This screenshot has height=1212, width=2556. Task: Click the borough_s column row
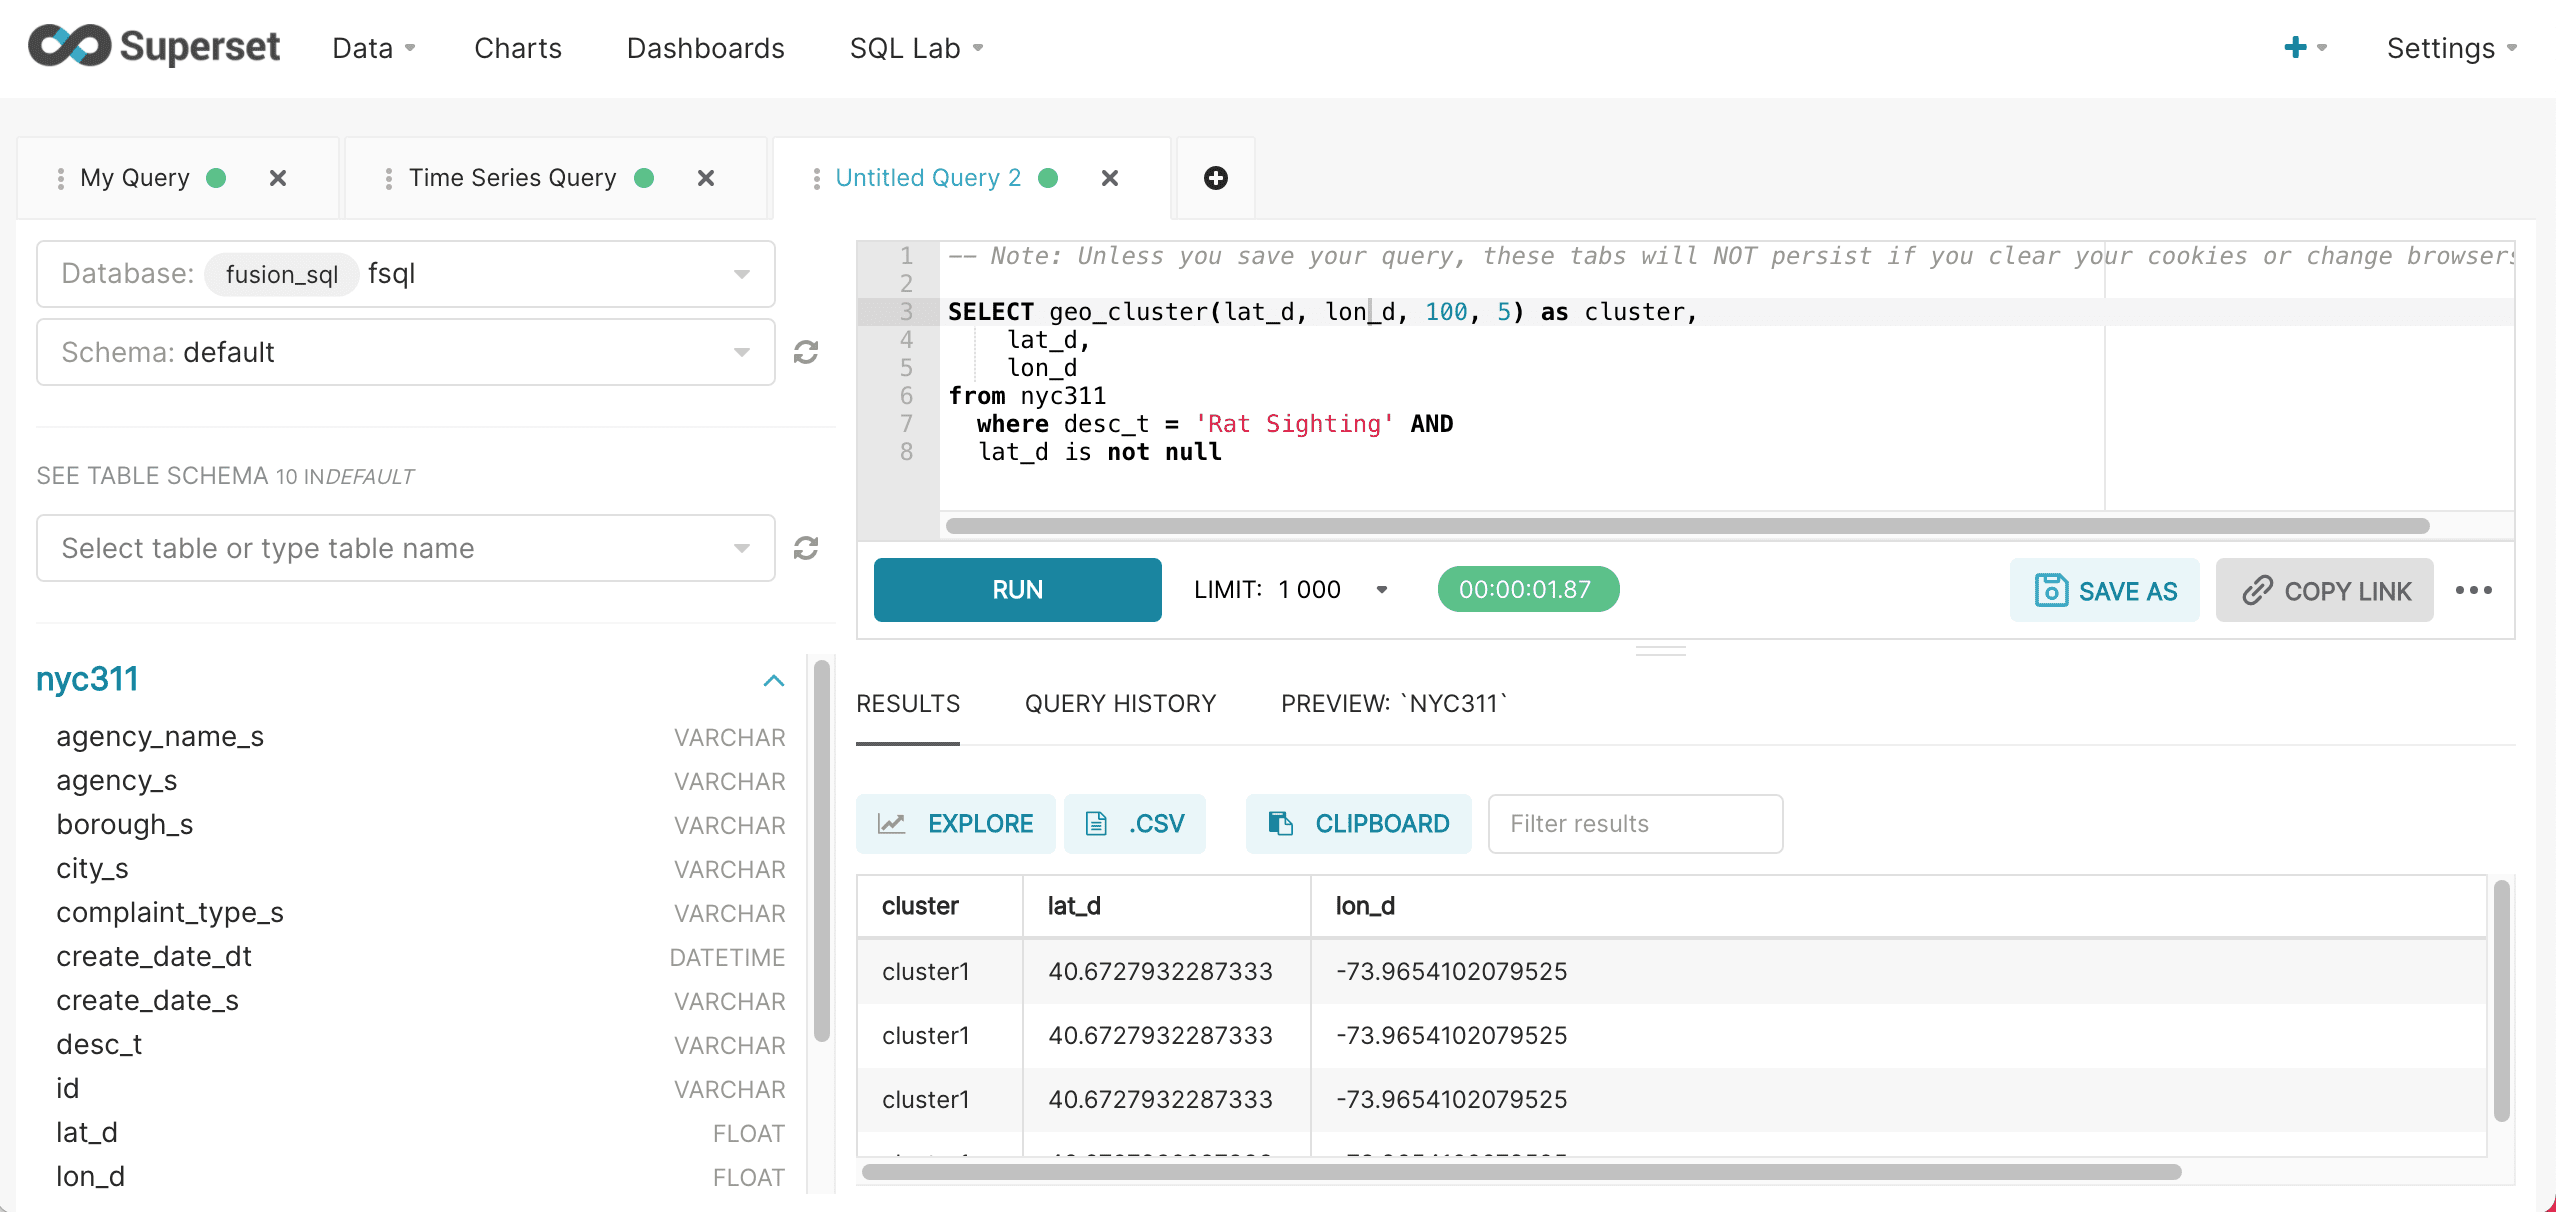tap(420, 825)
